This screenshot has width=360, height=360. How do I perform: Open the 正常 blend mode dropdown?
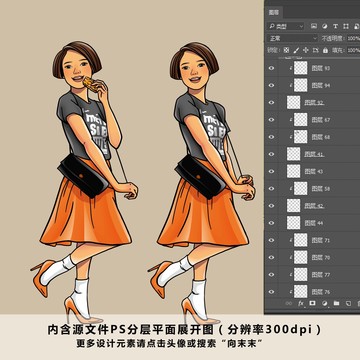tap(292, 38)
